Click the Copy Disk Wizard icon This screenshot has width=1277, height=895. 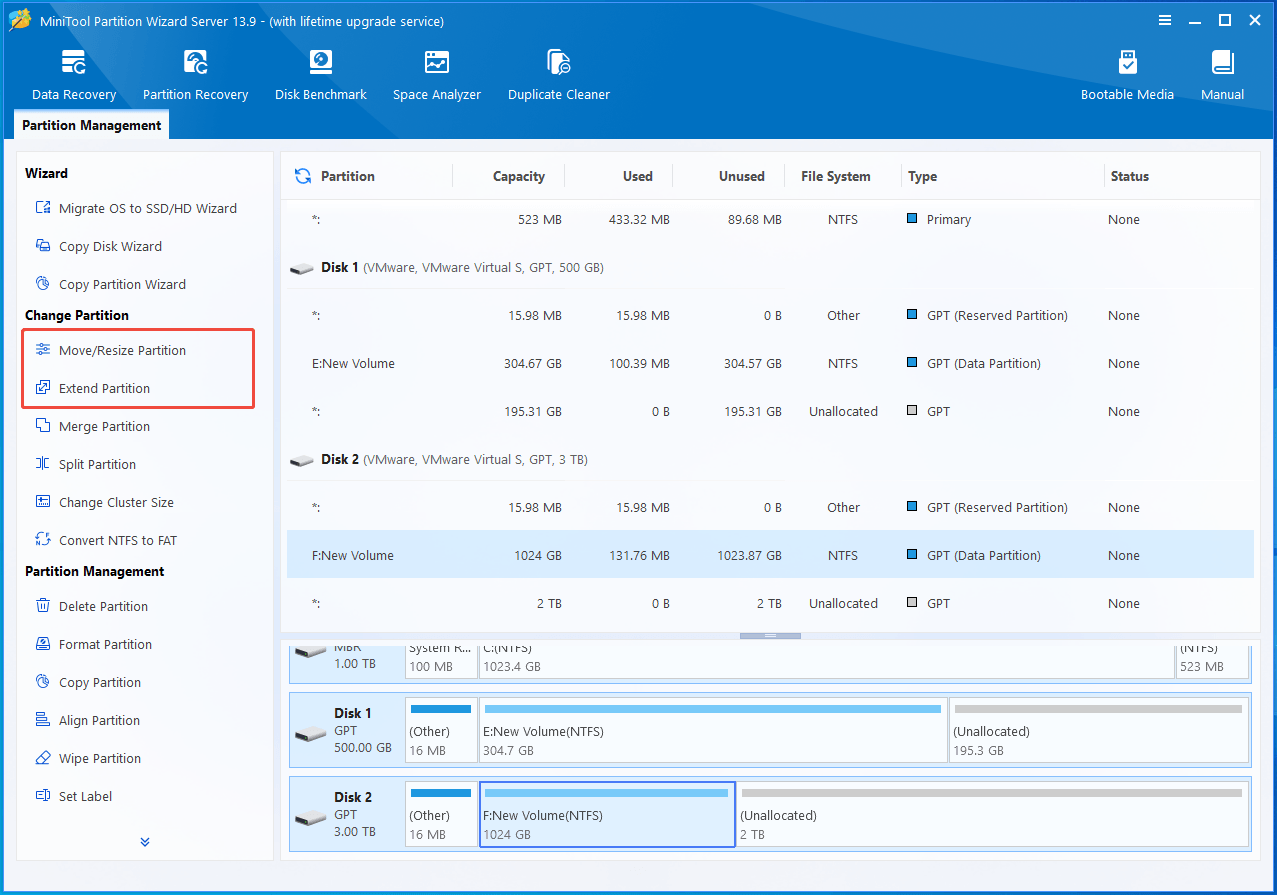[x=43, y=246]
